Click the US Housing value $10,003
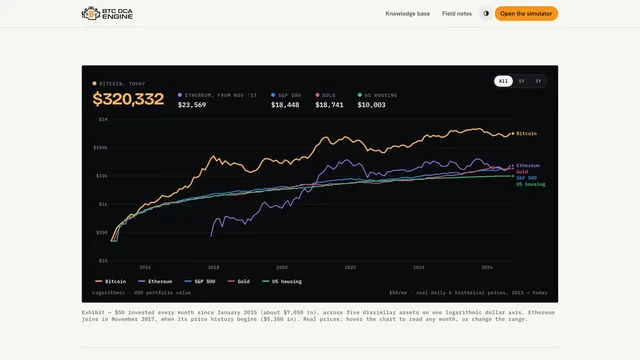The height and width of the screenshot is (360, 640). 371,105
